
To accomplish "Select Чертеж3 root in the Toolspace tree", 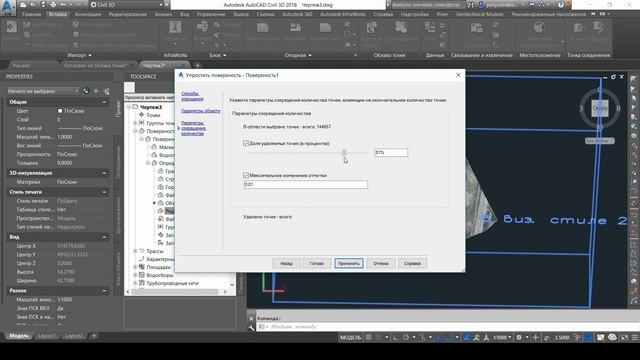I will [x=151, y=107].
